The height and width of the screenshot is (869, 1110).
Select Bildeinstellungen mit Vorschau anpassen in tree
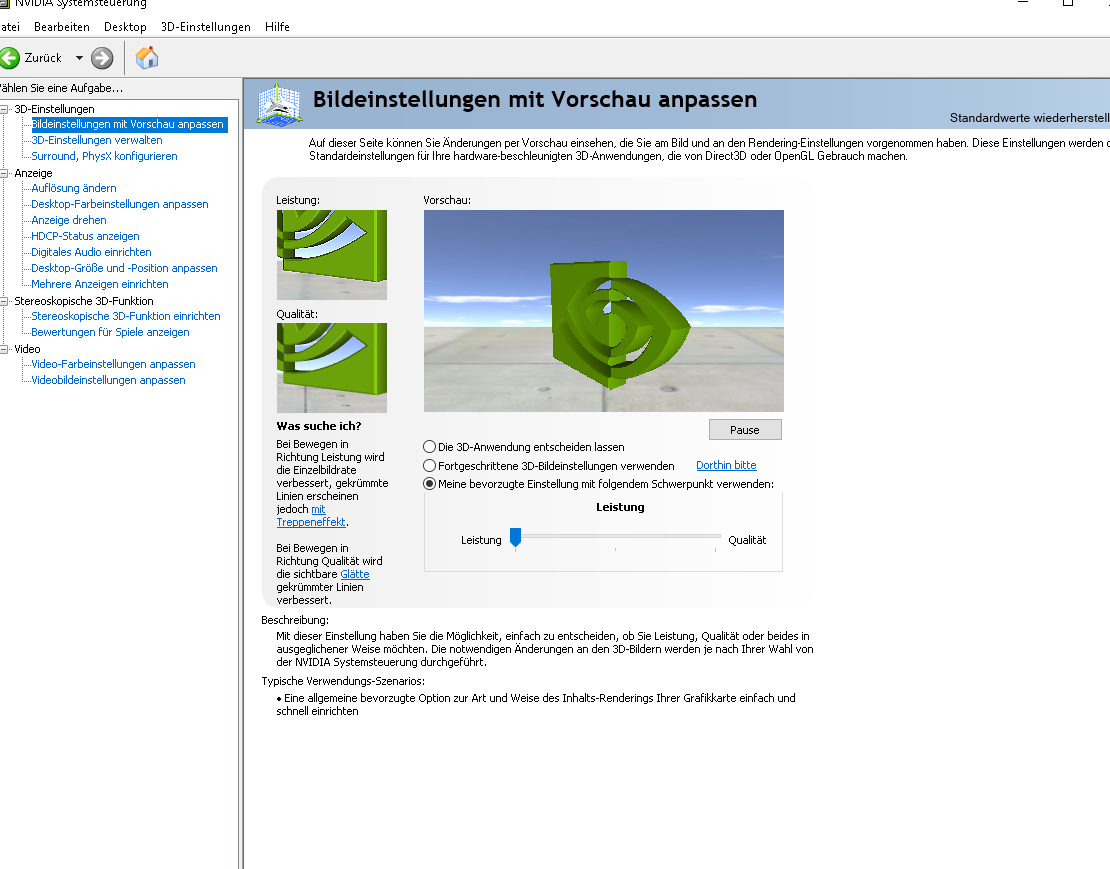click(x=129, y=125)
